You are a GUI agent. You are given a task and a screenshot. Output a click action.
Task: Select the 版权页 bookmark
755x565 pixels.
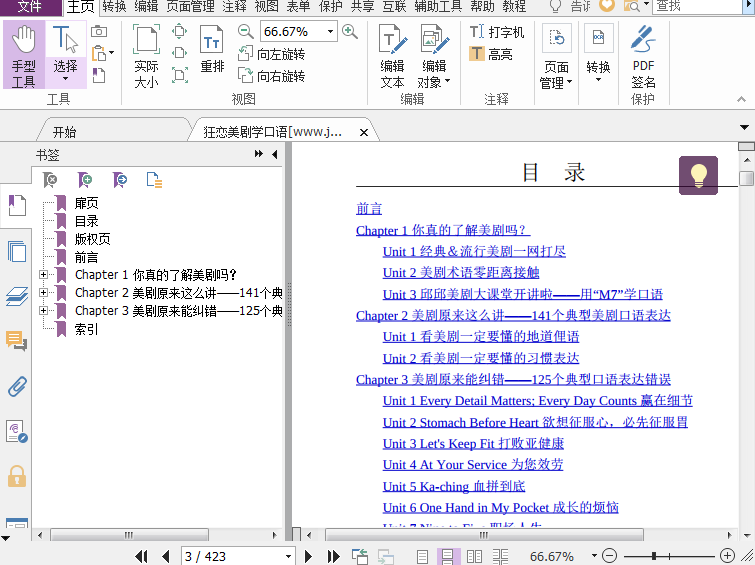tap(92, 239)
